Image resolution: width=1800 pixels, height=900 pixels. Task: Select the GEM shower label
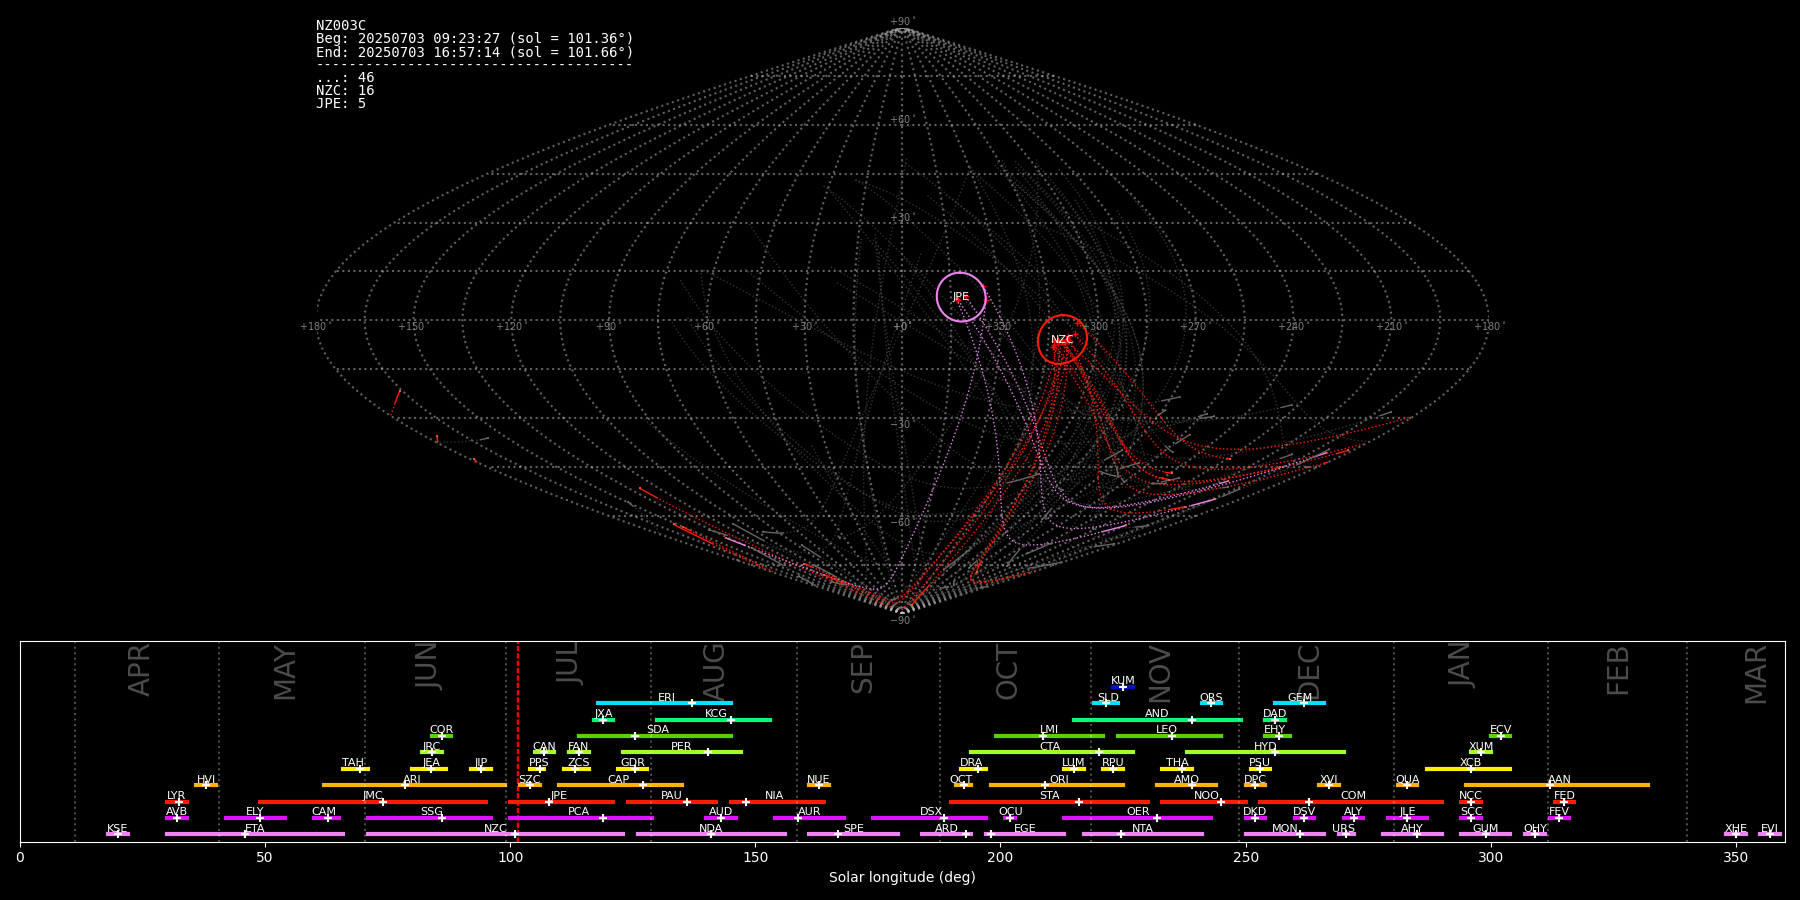point(1300,698)
